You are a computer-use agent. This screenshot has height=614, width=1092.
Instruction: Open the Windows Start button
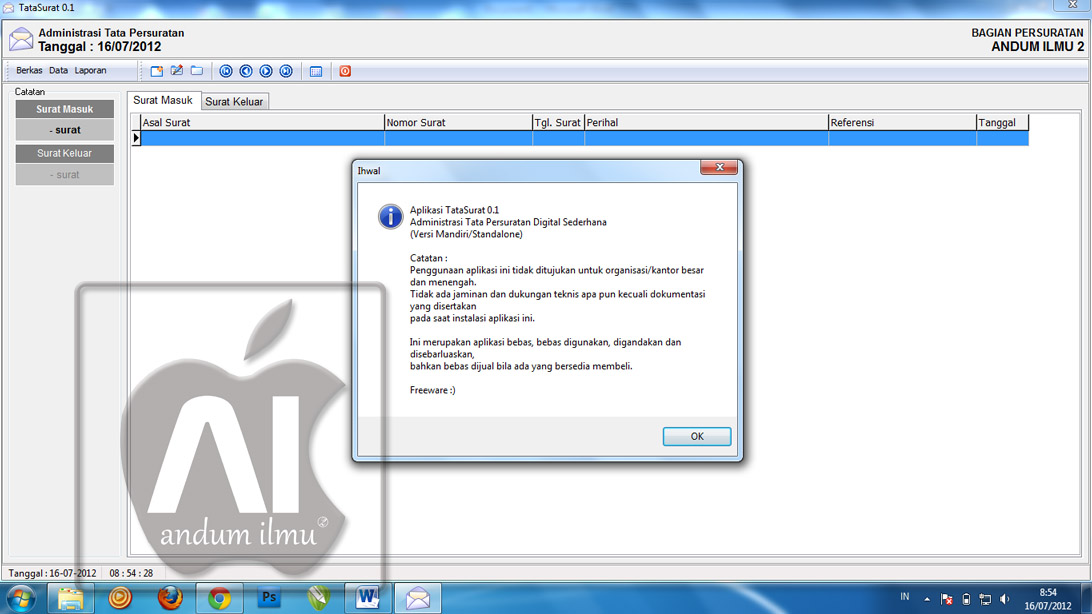point(21,599)
